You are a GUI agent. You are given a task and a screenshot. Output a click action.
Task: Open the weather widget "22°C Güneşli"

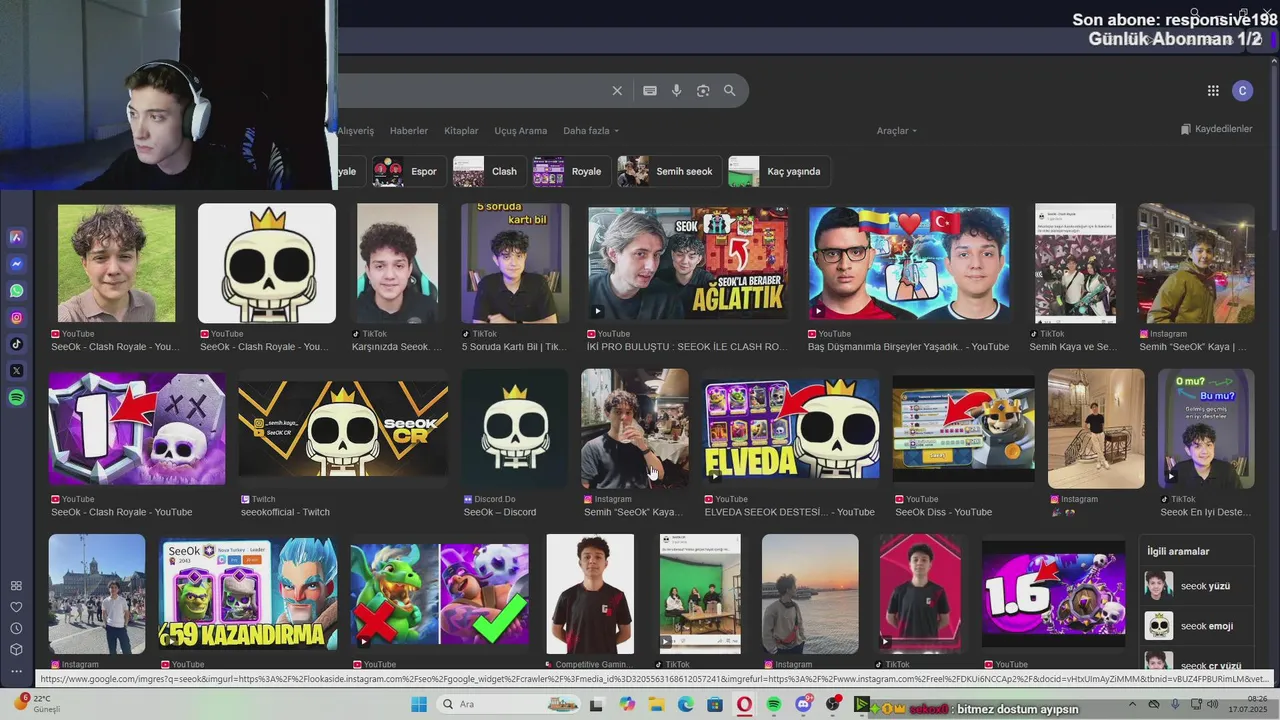point(38,704)
